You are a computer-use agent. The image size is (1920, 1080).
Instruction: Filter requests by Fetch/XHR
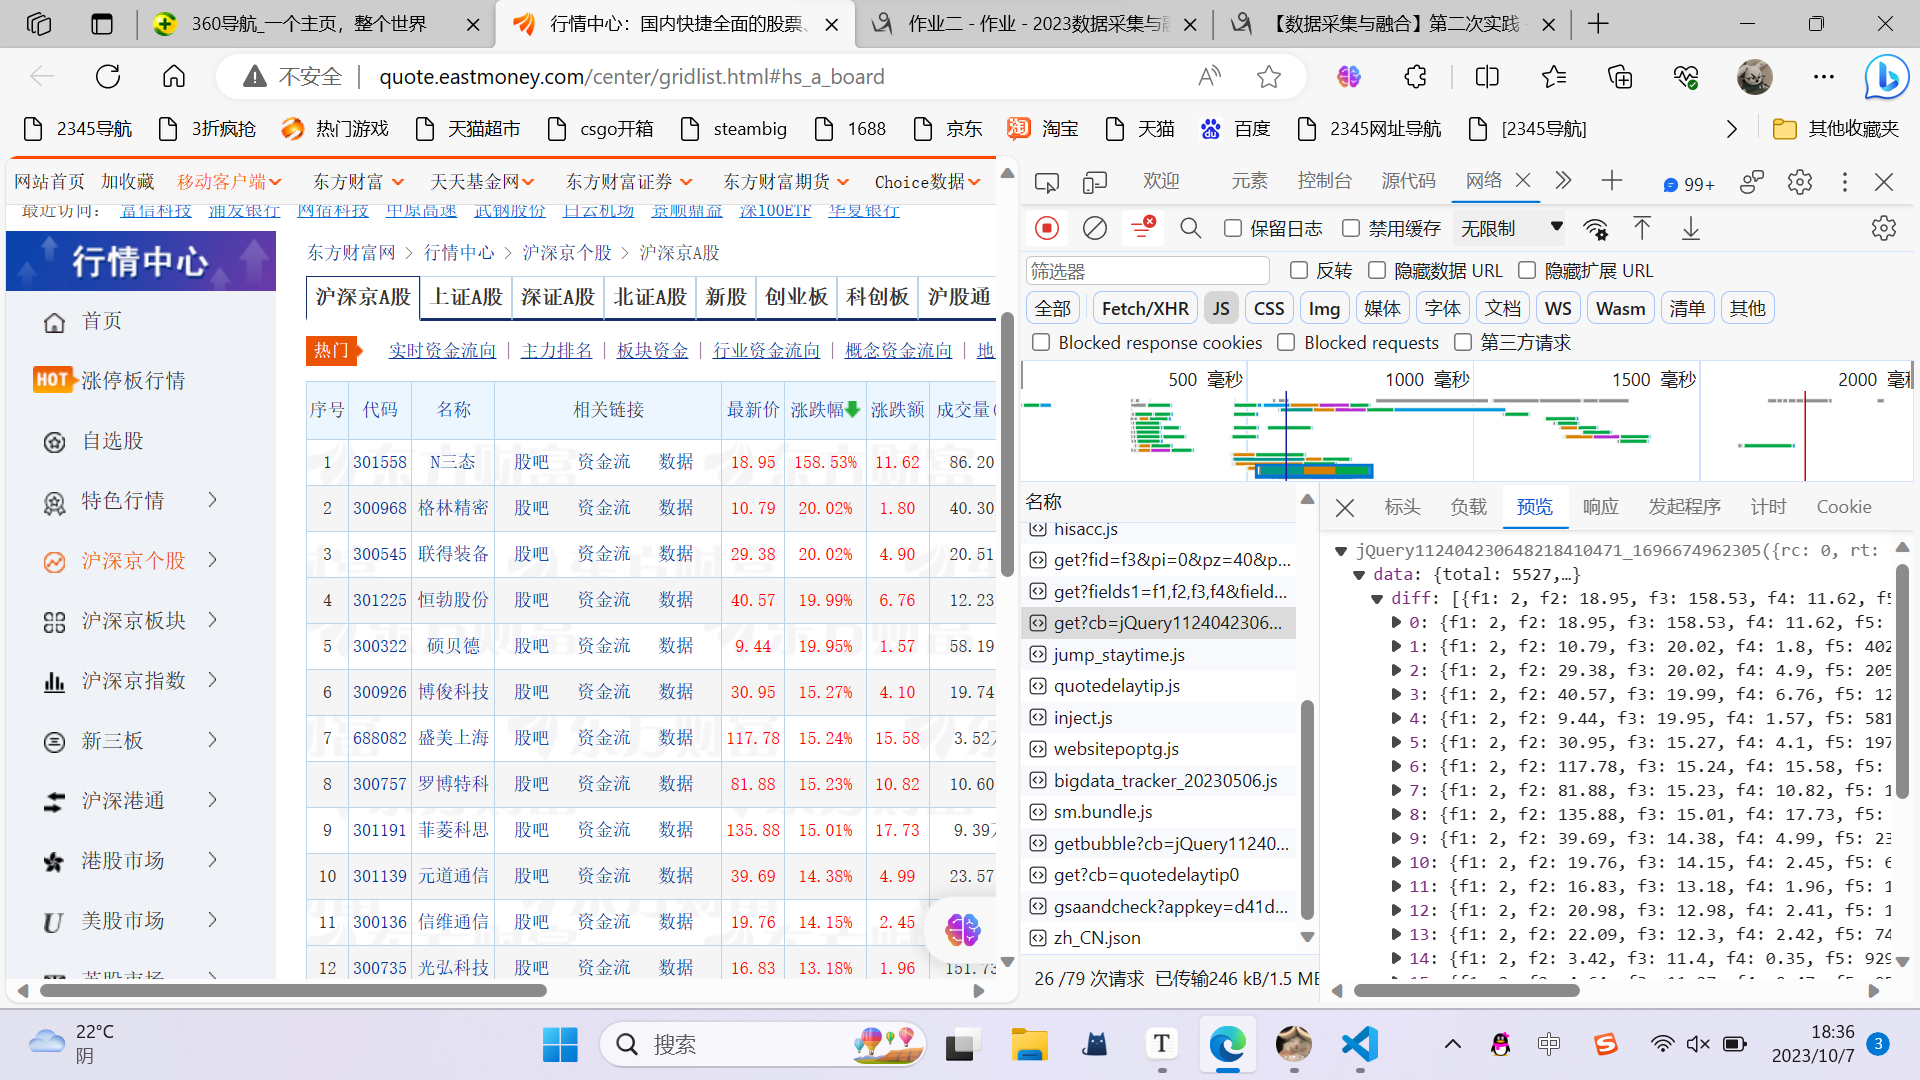point(1145,308)
